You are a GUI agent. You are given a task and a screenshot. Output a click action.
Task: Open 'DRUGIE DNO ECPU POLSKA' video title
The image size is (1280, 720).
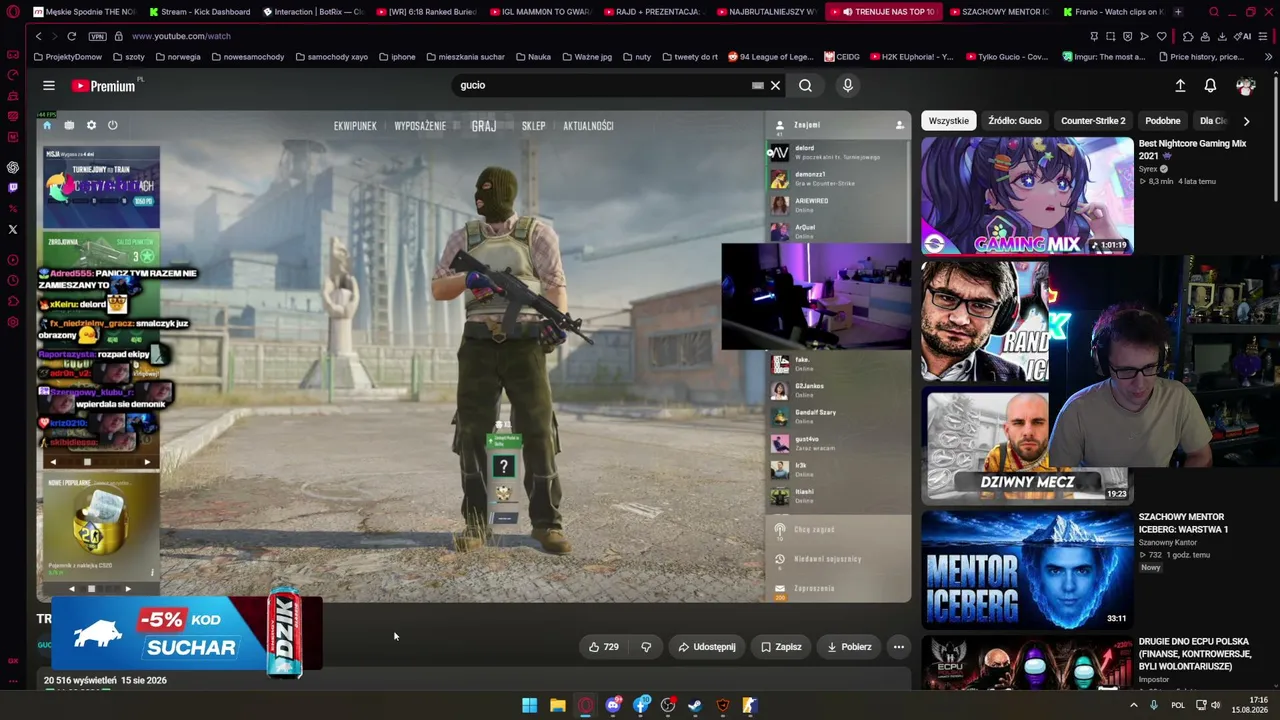pos(1194,654)
